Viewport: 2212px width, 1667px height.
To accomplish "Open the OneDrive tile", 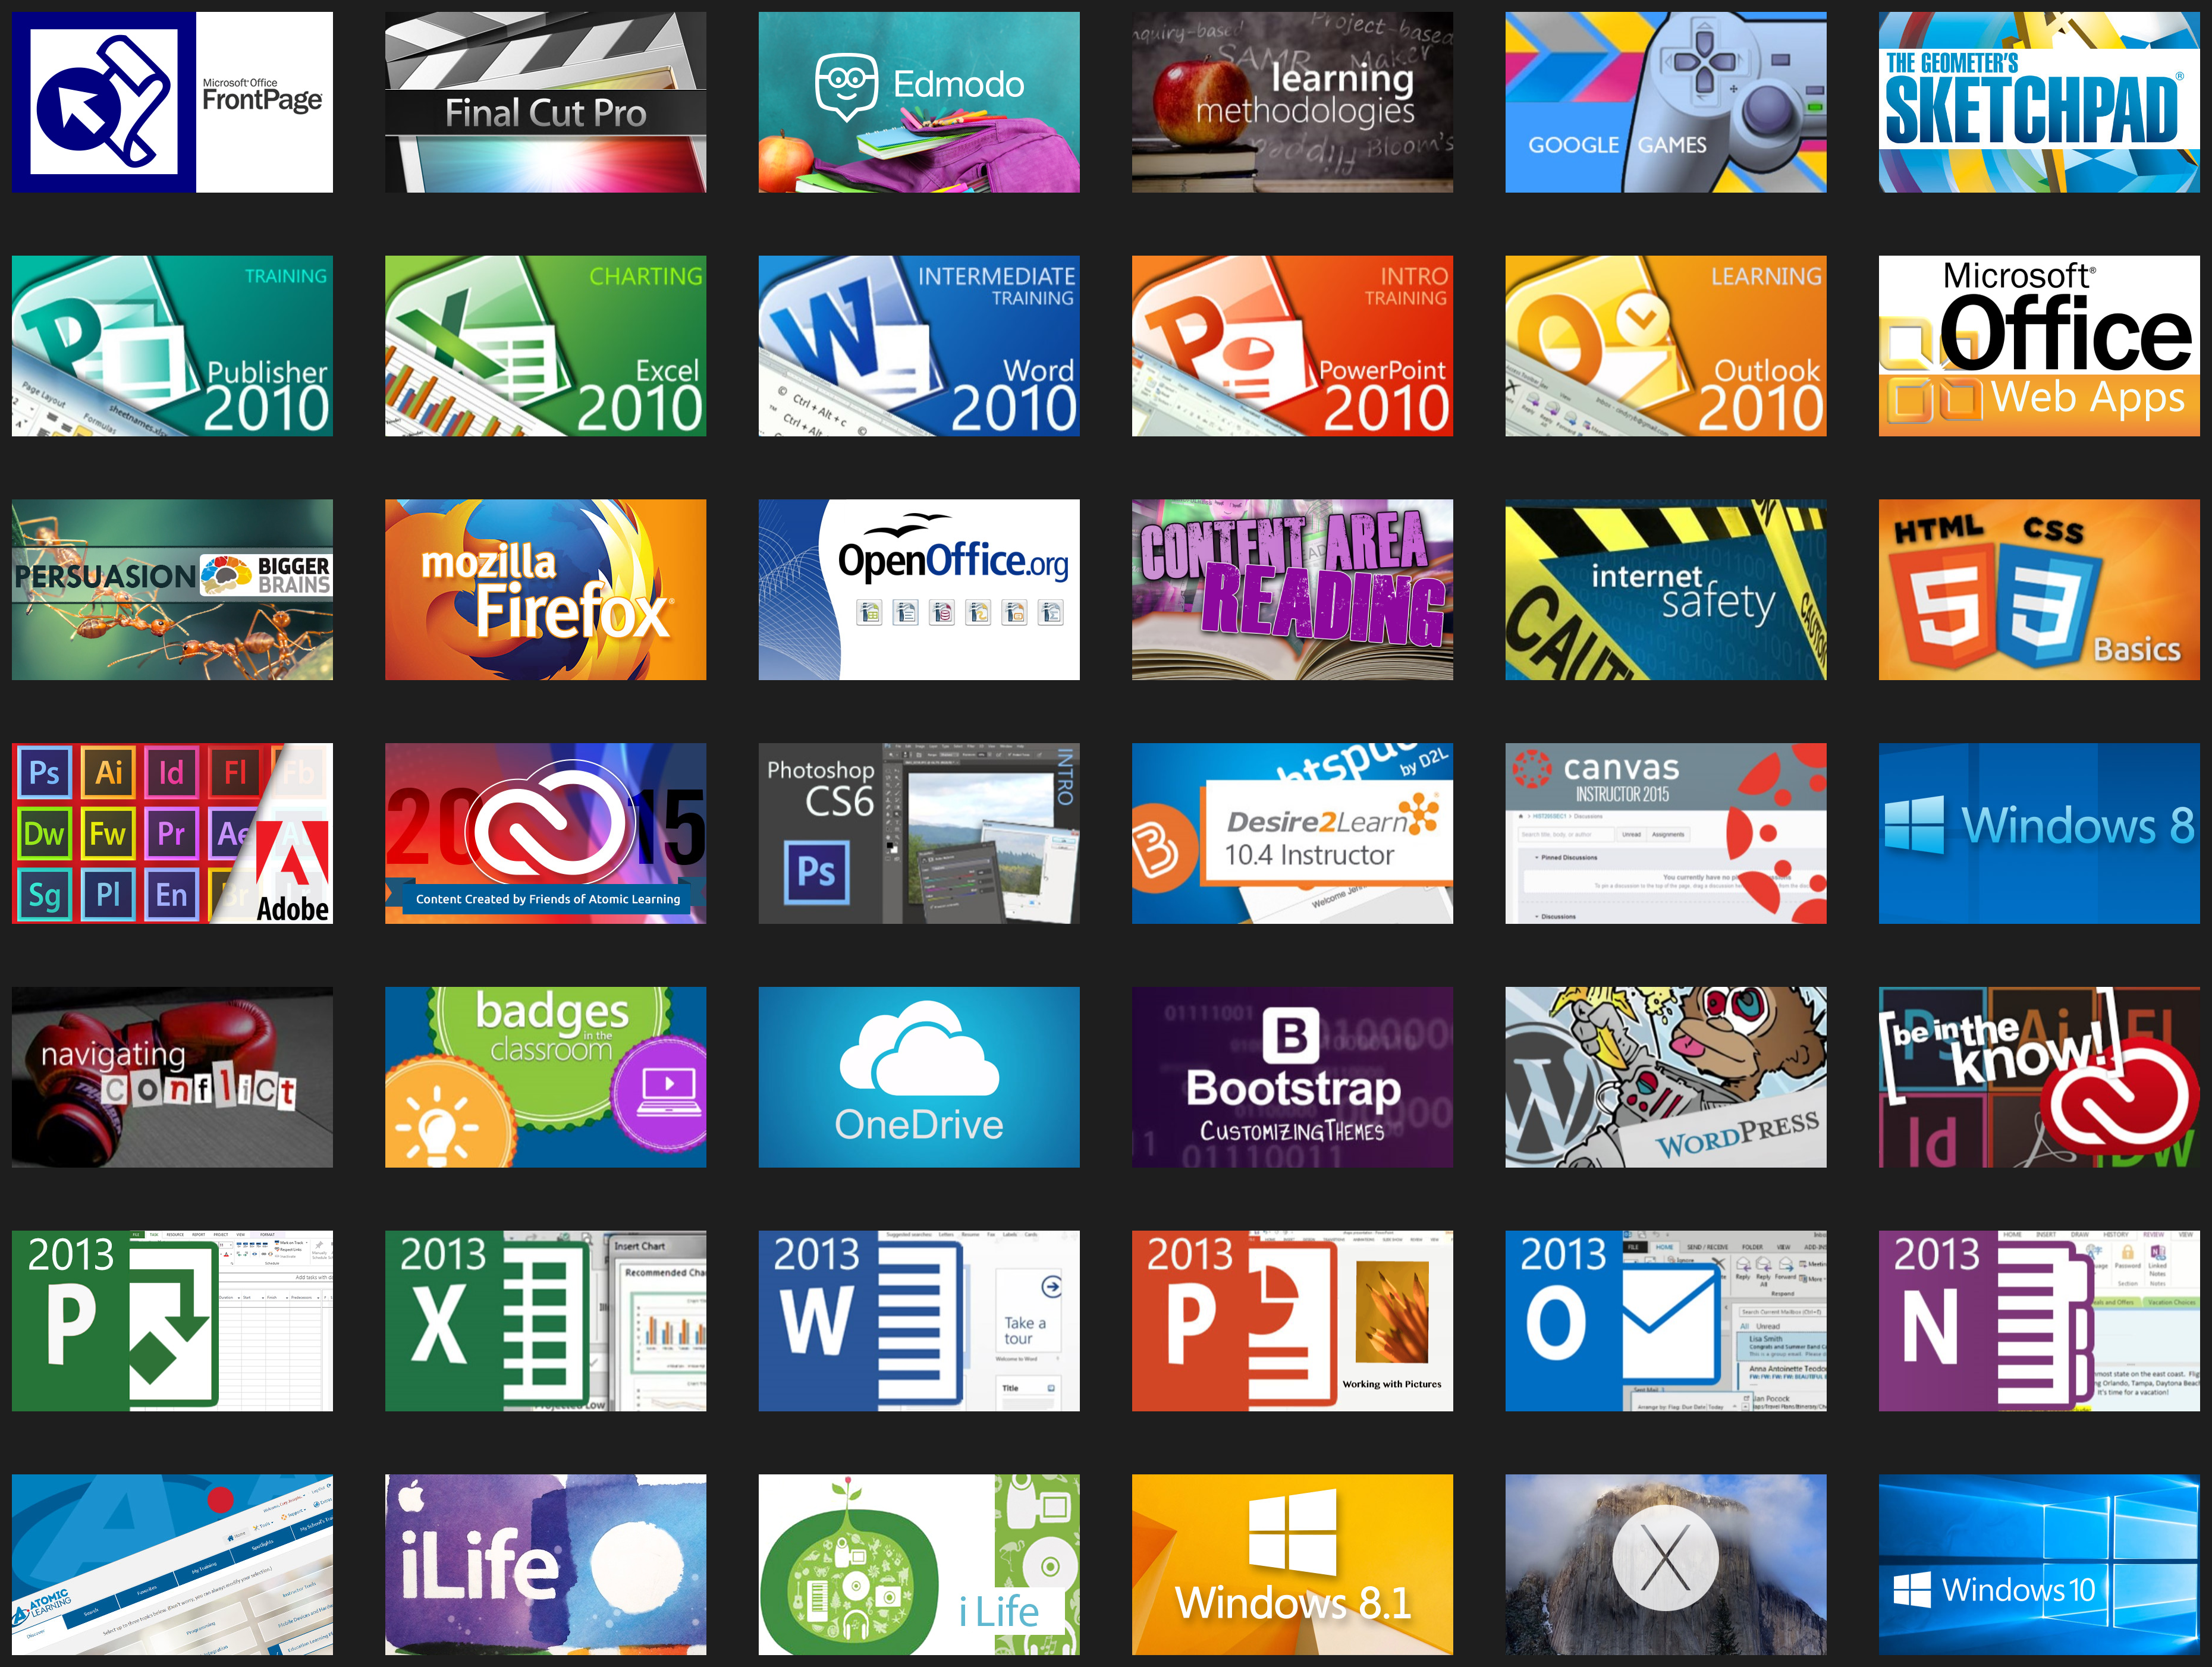I will click(918, 1077).
